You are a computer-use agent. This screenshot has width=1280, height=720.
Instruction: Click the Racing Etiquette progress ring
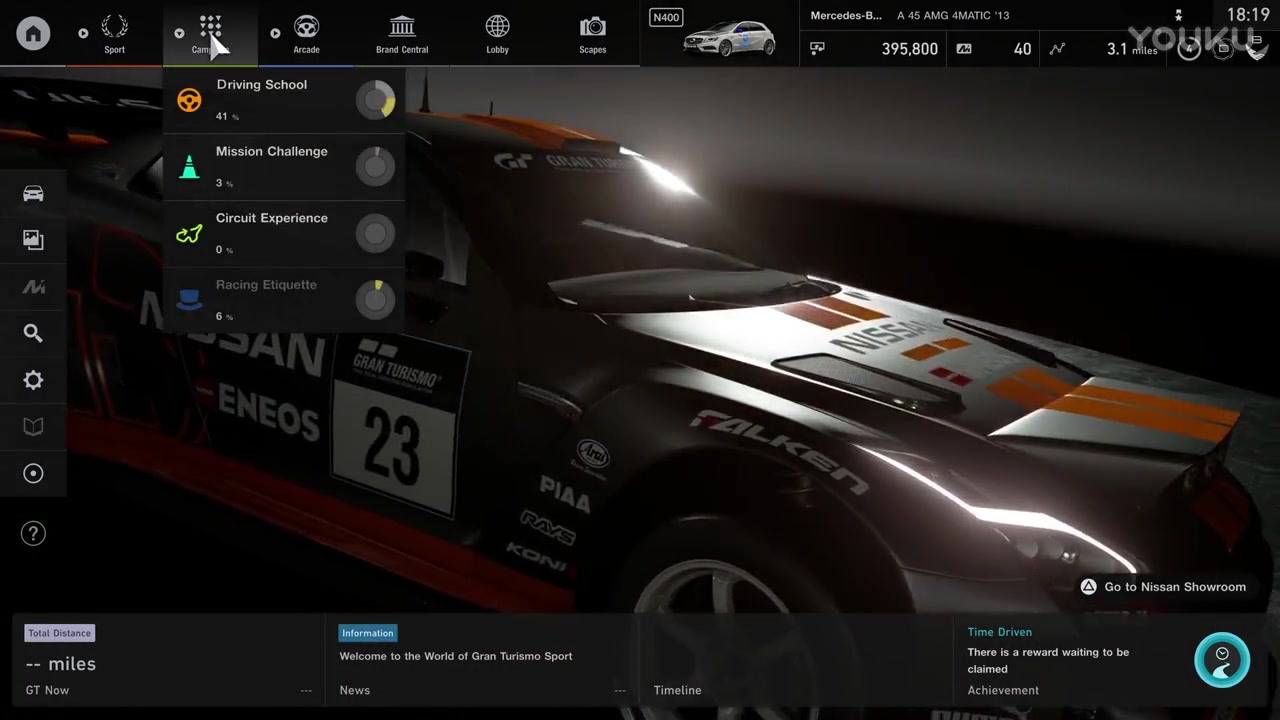pos(376,299)
